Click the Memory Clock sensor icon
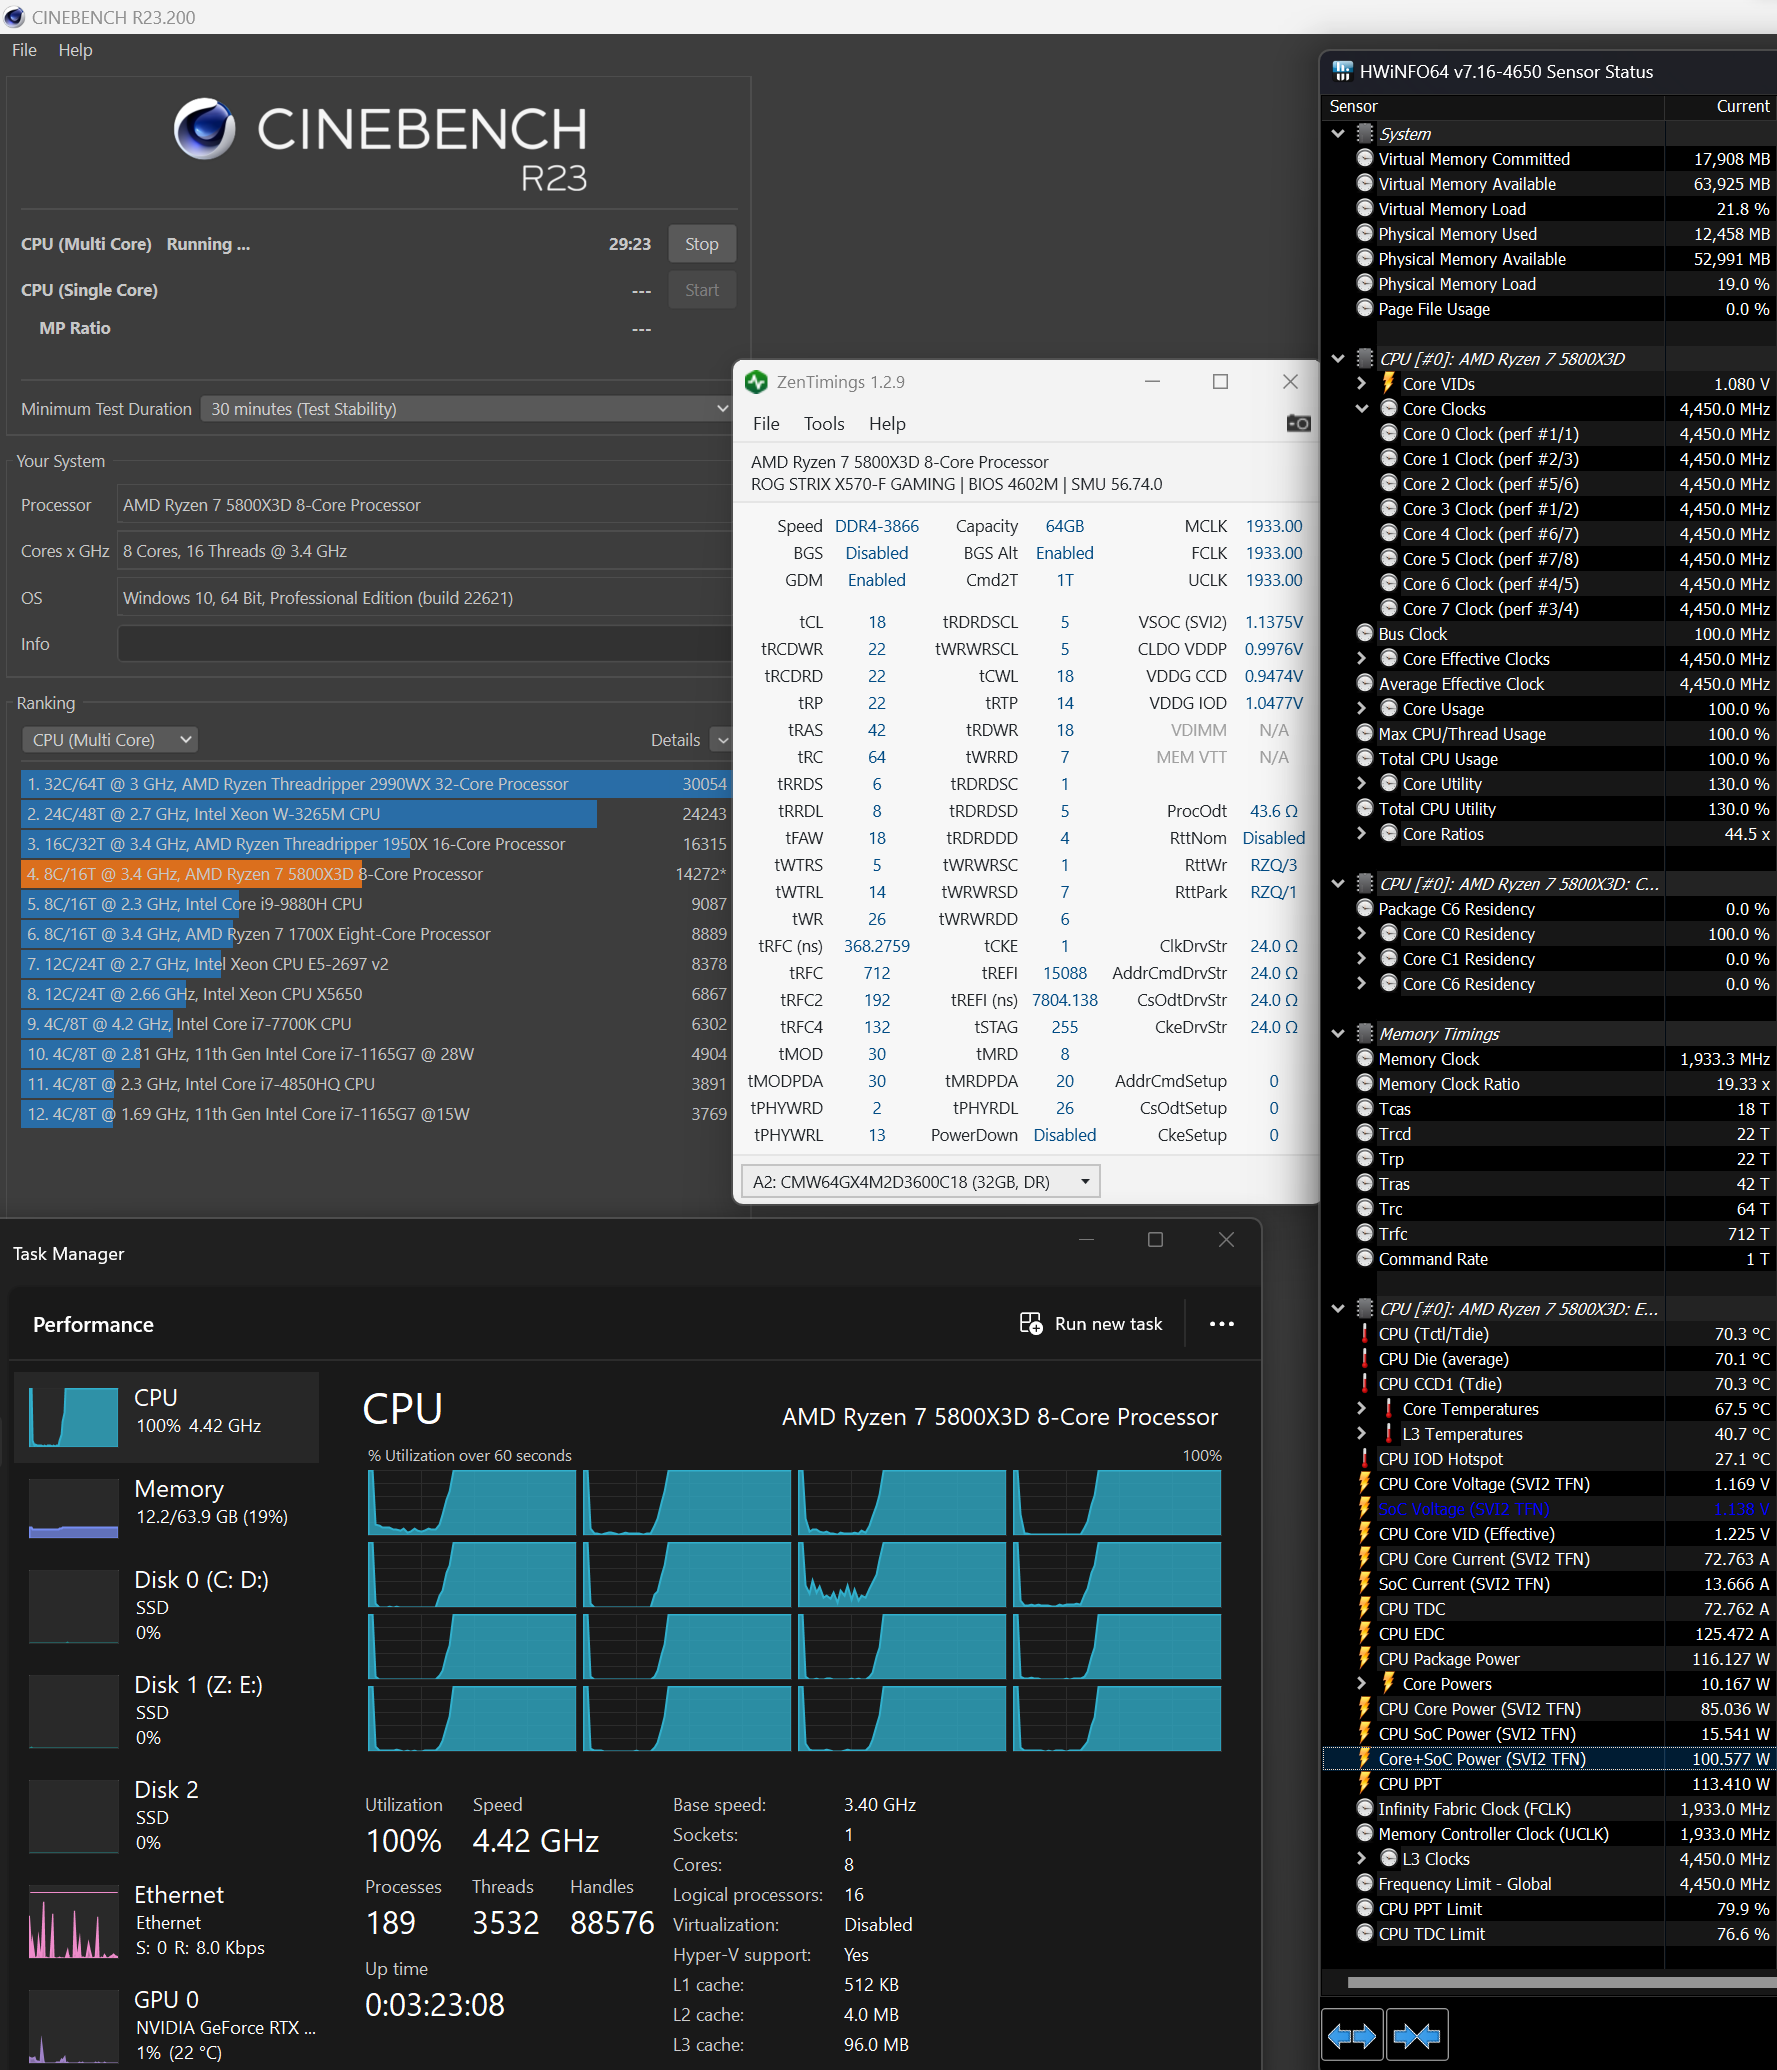 [1364, 1058]
